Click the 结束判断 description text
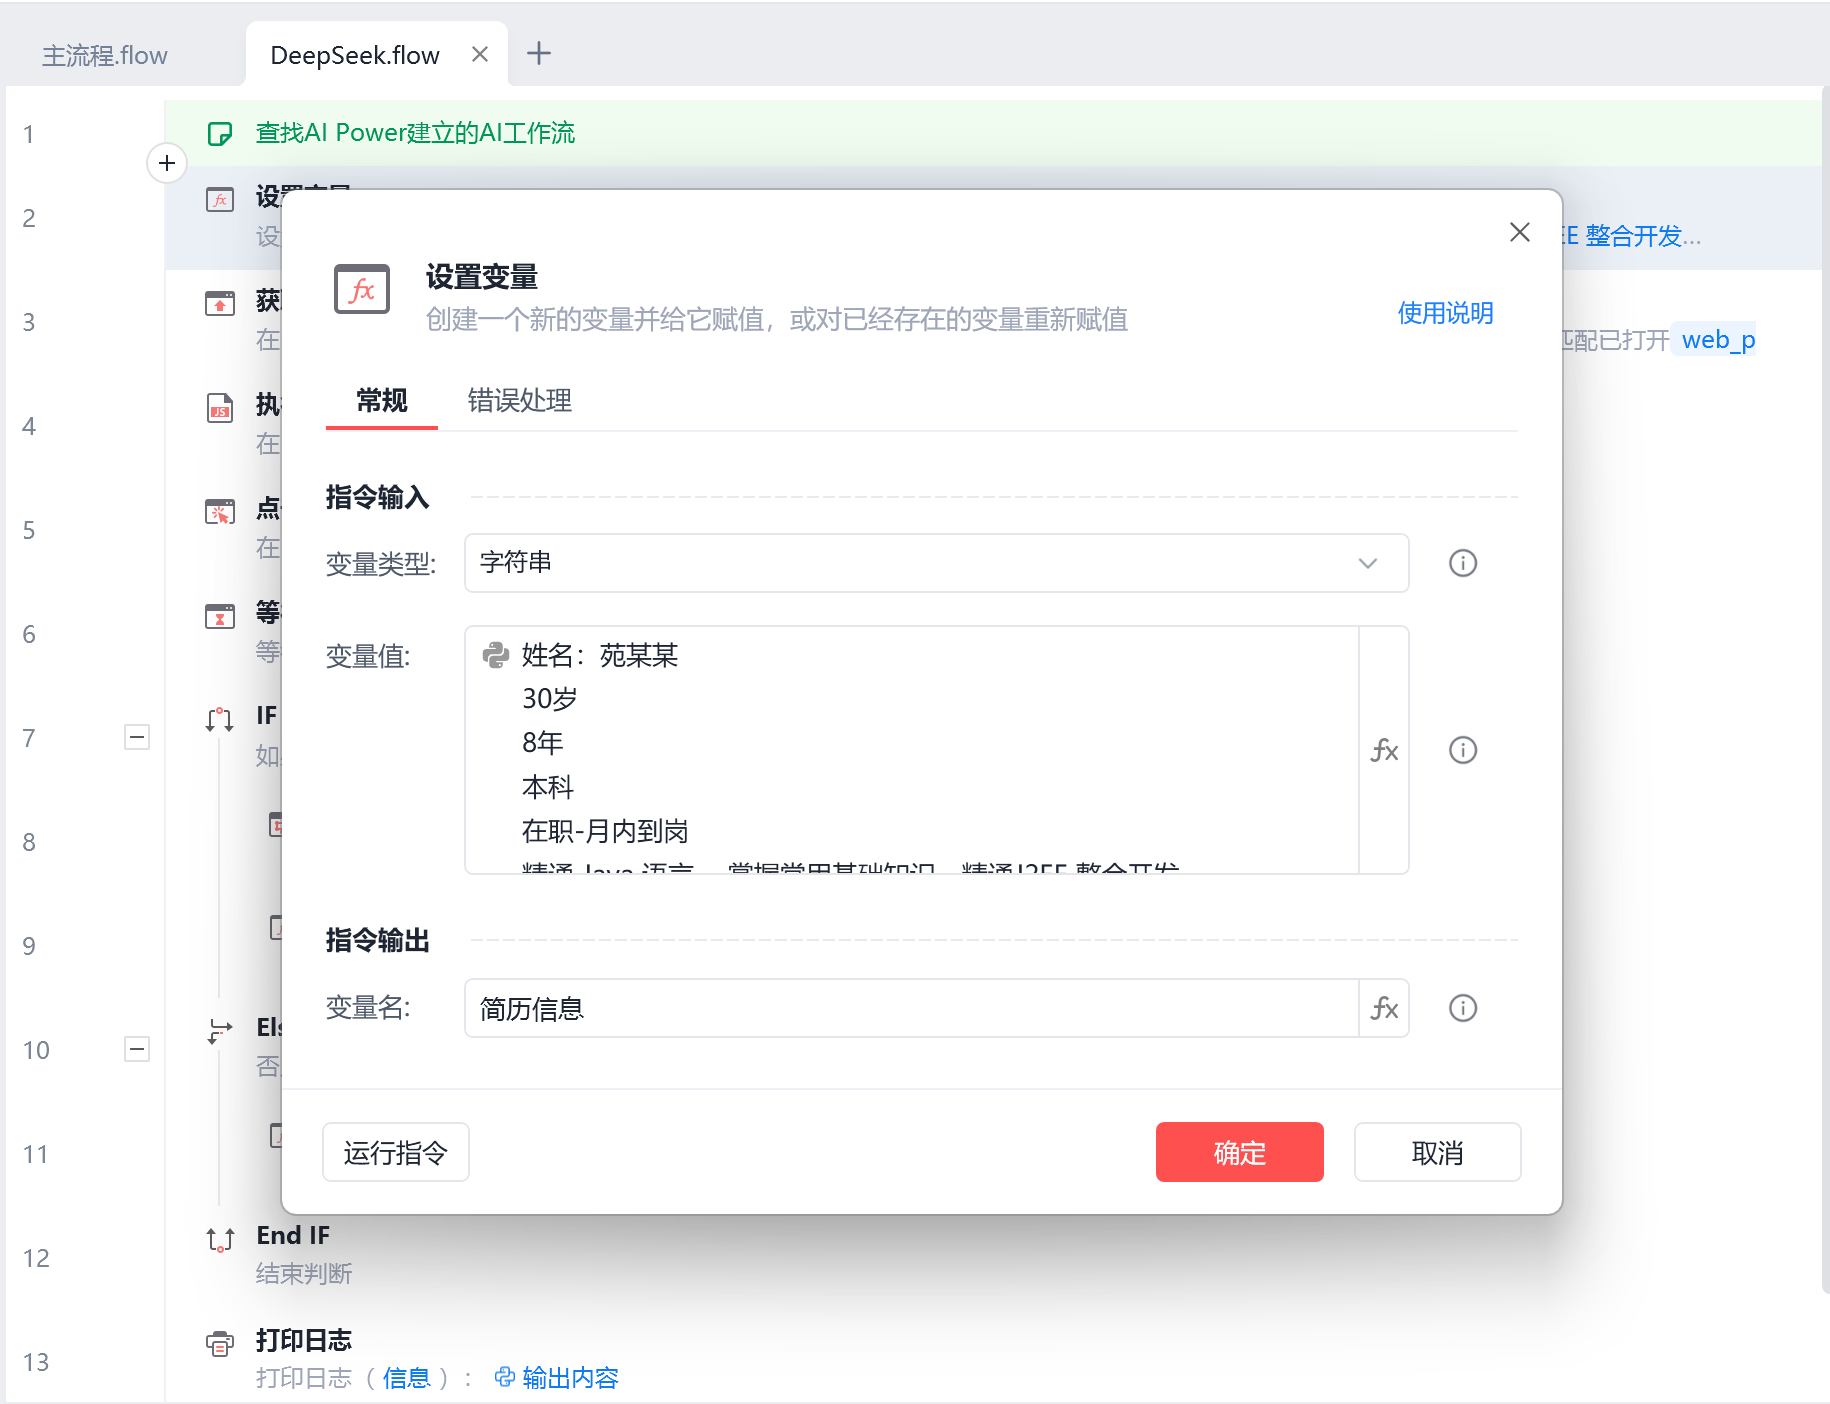This screenshot has height=1404, width=1830. click(304, 1273)
